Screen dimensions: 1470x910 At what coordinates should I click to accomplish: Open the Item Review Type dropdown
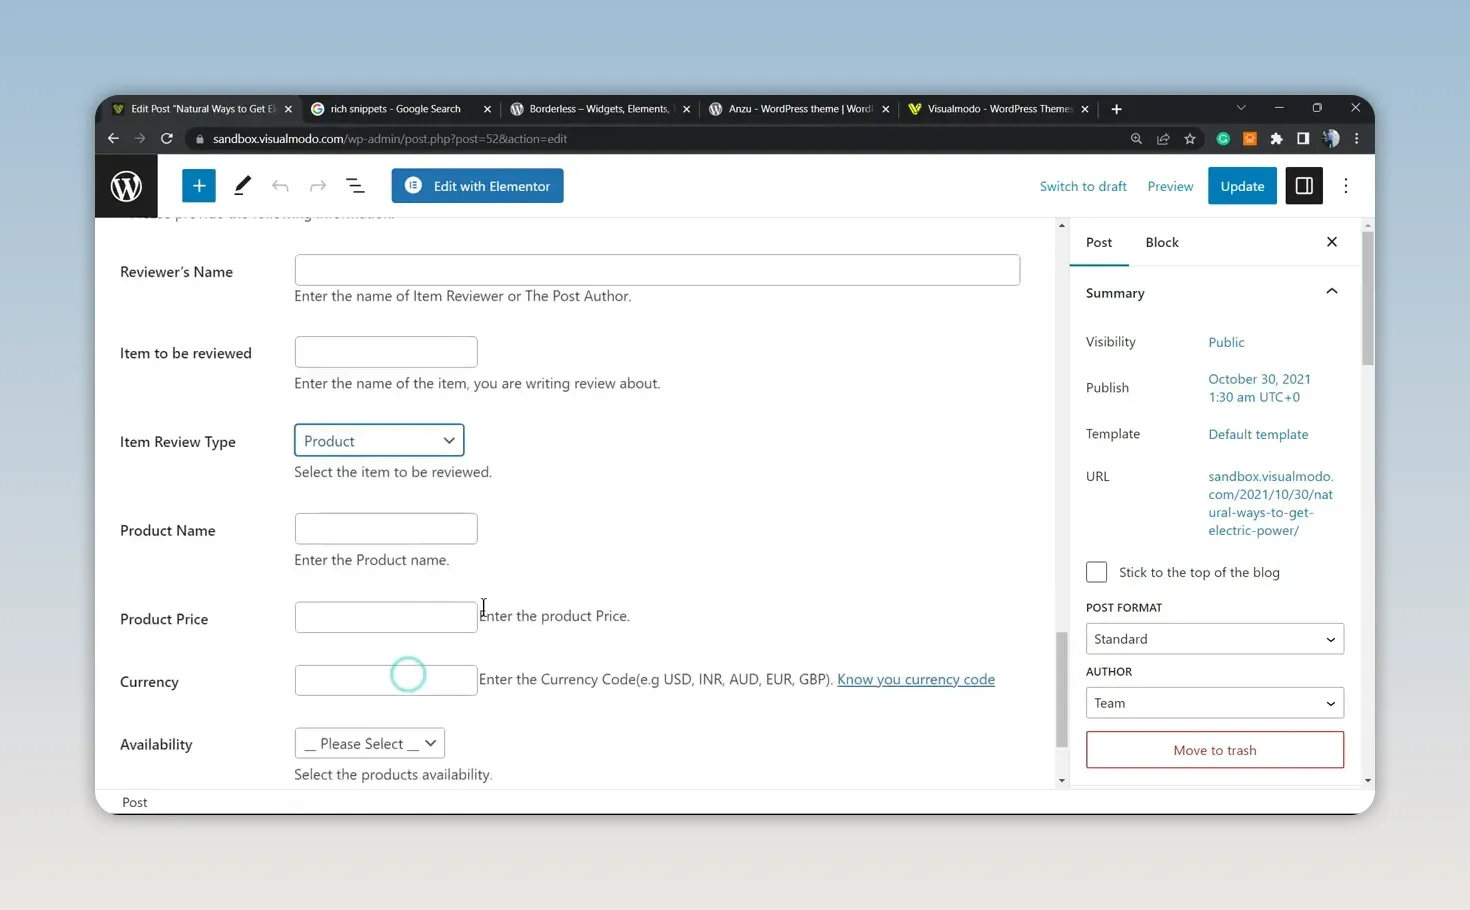(379, 441)
